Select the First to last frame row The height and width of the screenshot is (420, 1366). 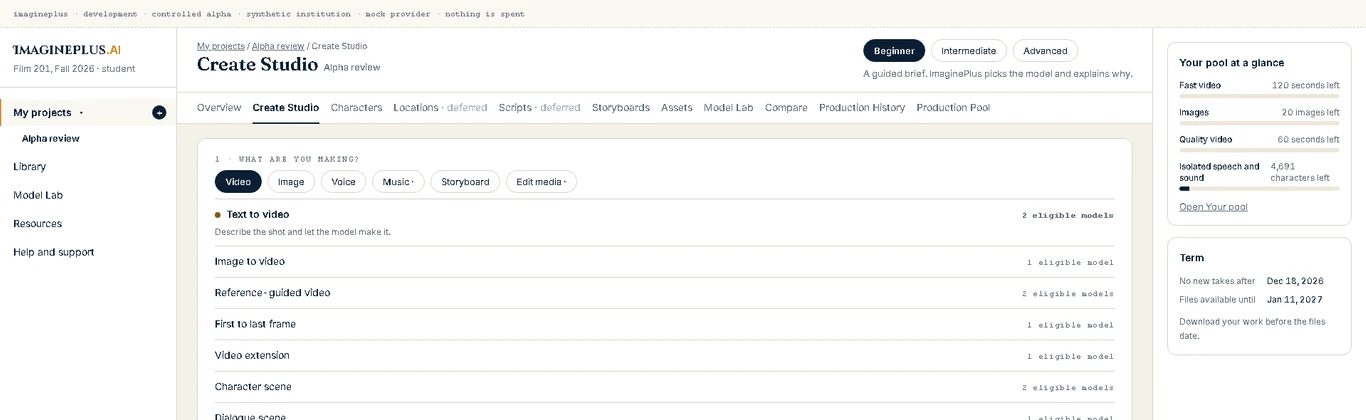point(664,324)
